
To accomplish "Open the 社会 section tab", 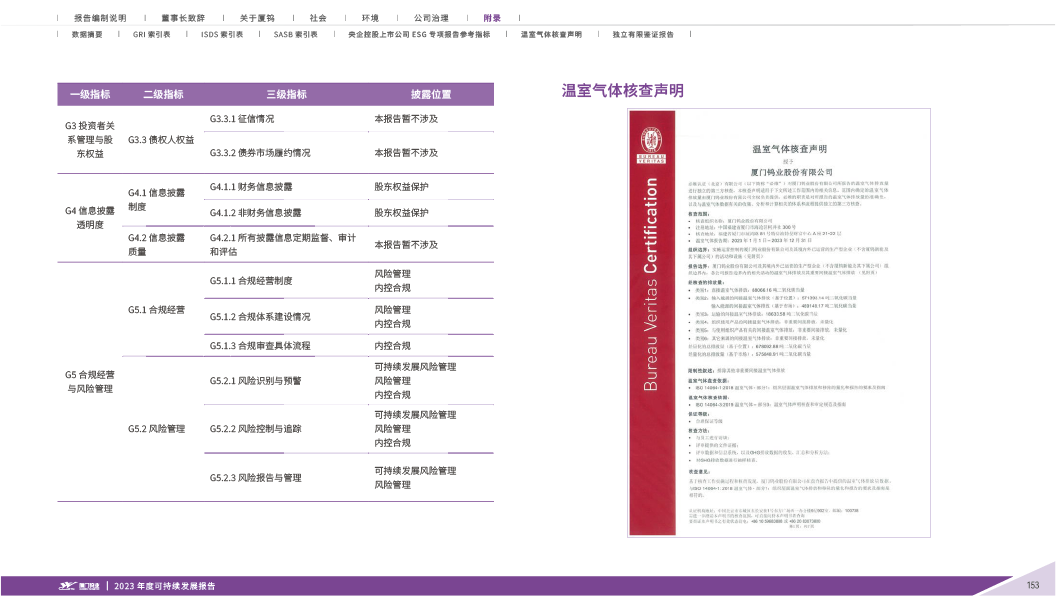I will tap(318, 18).
